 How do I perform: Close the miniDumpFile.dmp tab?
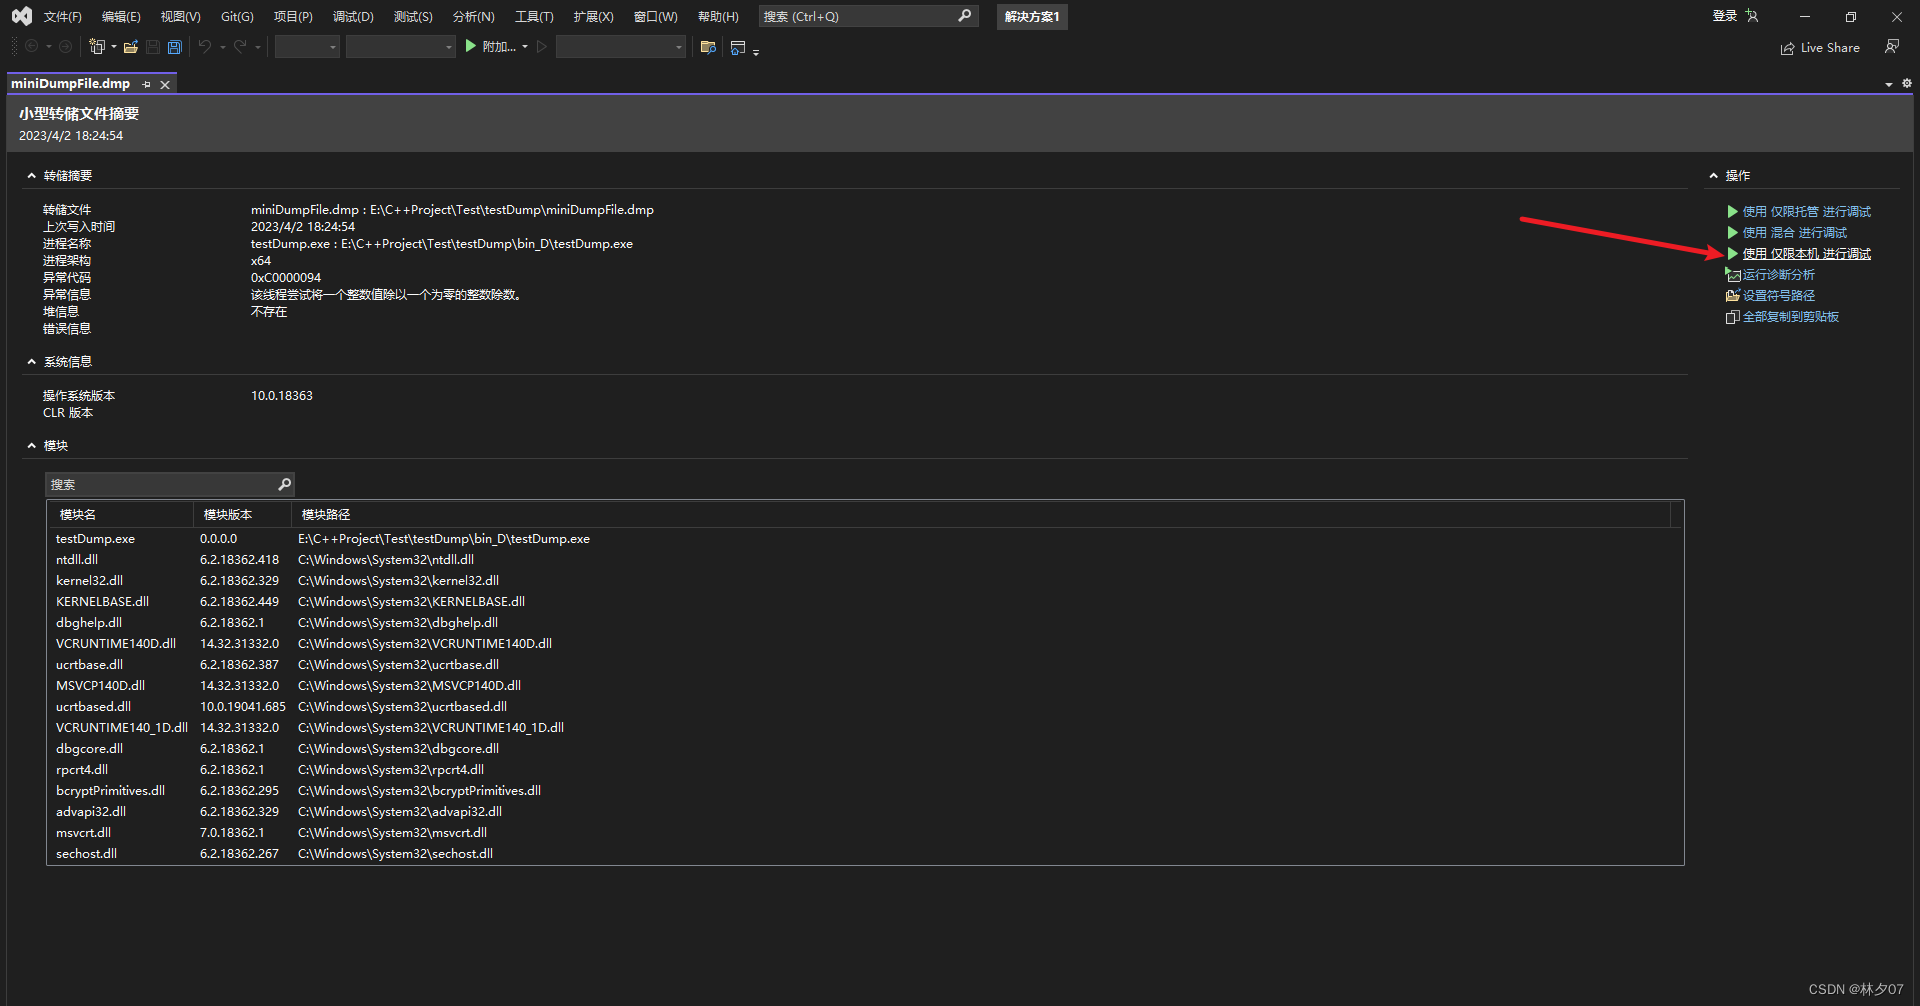click(x=165, y=85)
